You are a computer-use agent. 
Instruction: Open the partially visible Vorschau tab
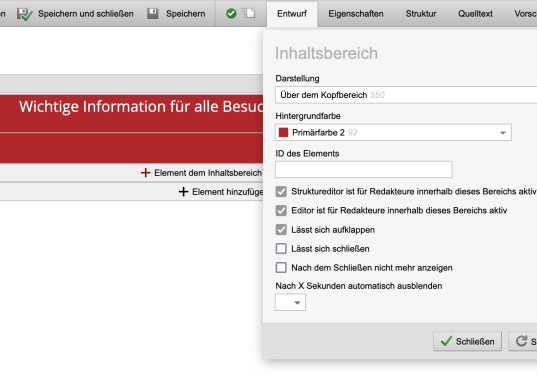[525, 14]
